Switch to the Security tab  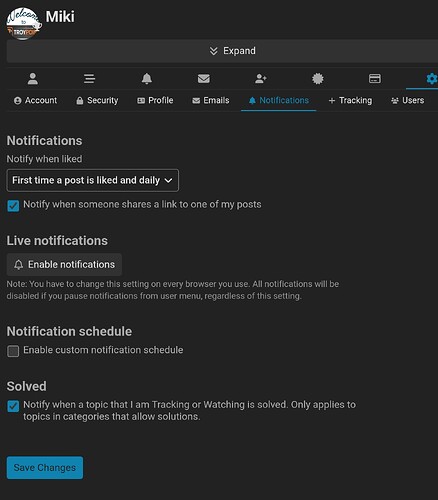tap(97, 101)
